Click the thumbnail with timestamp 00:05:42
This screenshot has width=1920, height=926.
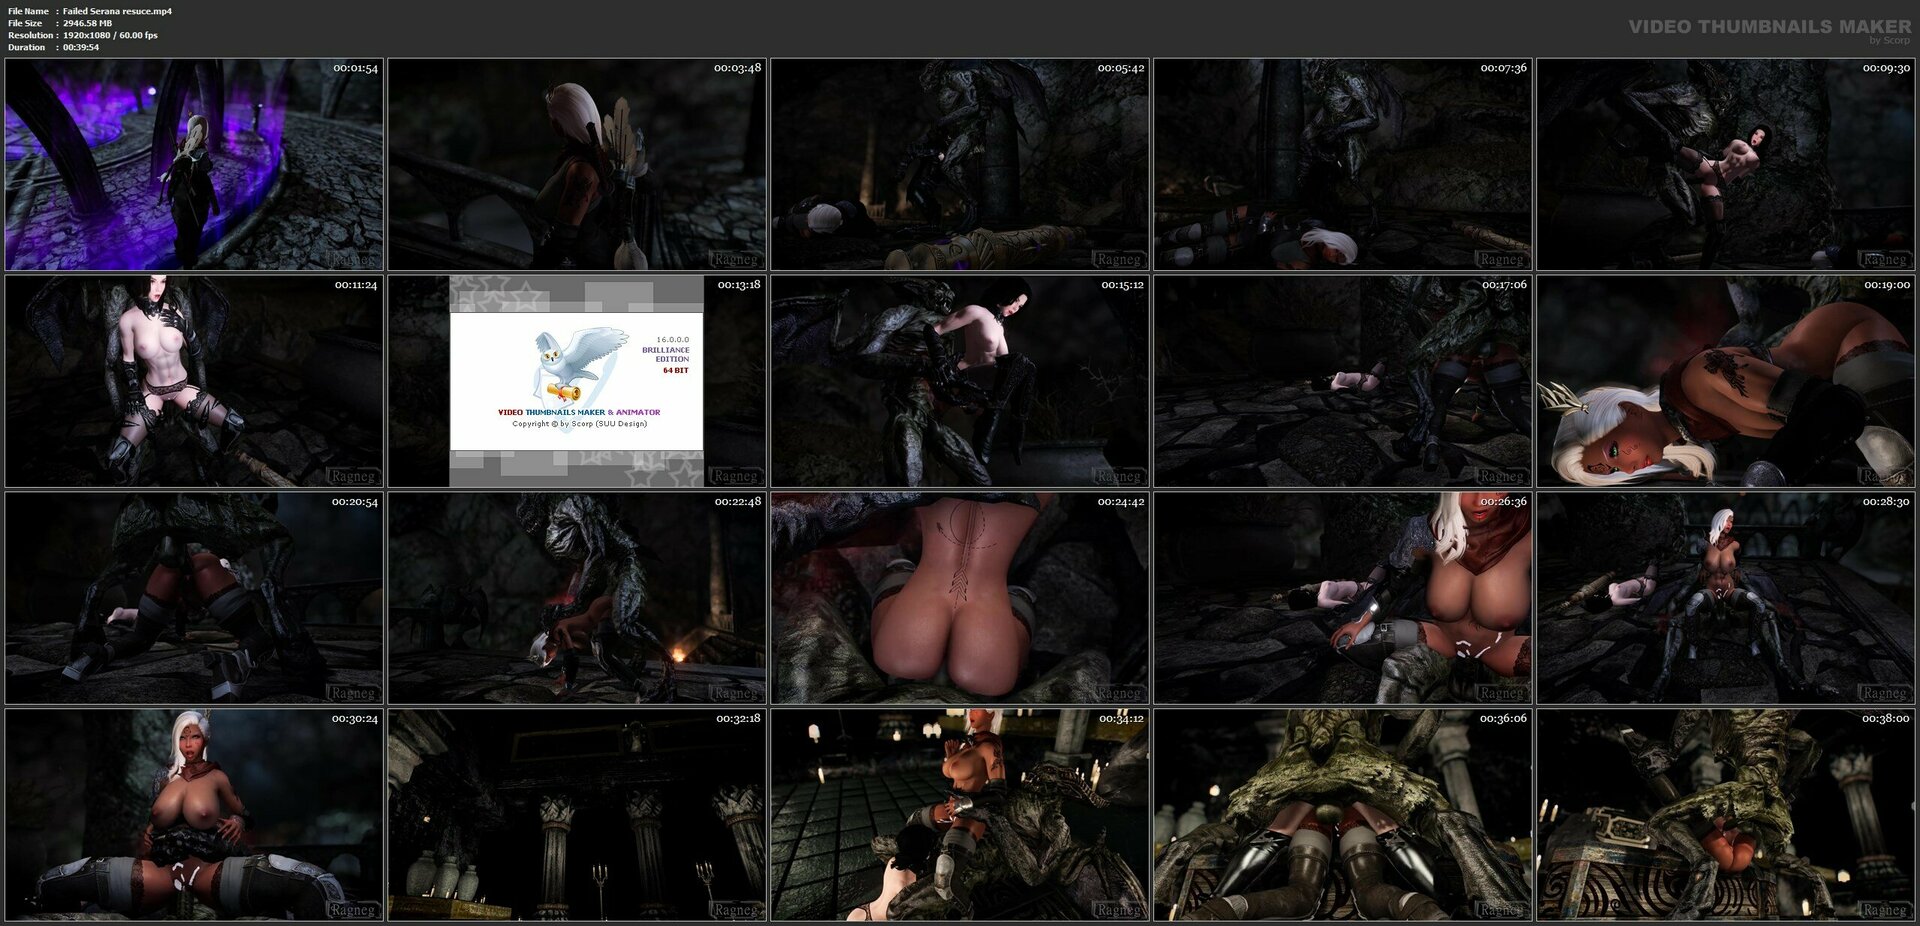960,164
